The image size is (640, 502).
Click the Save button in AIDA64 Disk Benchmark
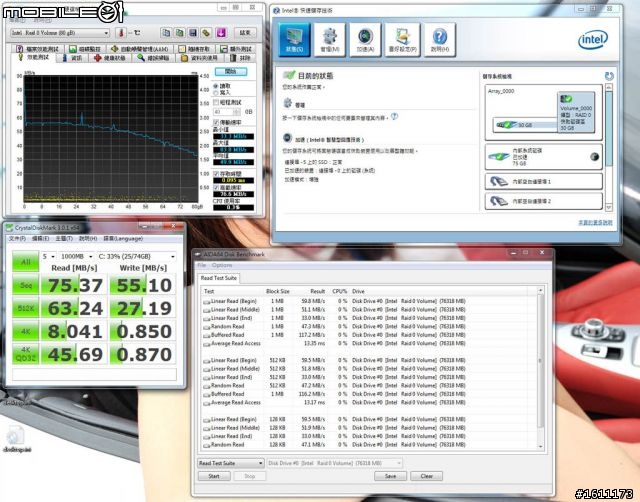tap(390, 476)
